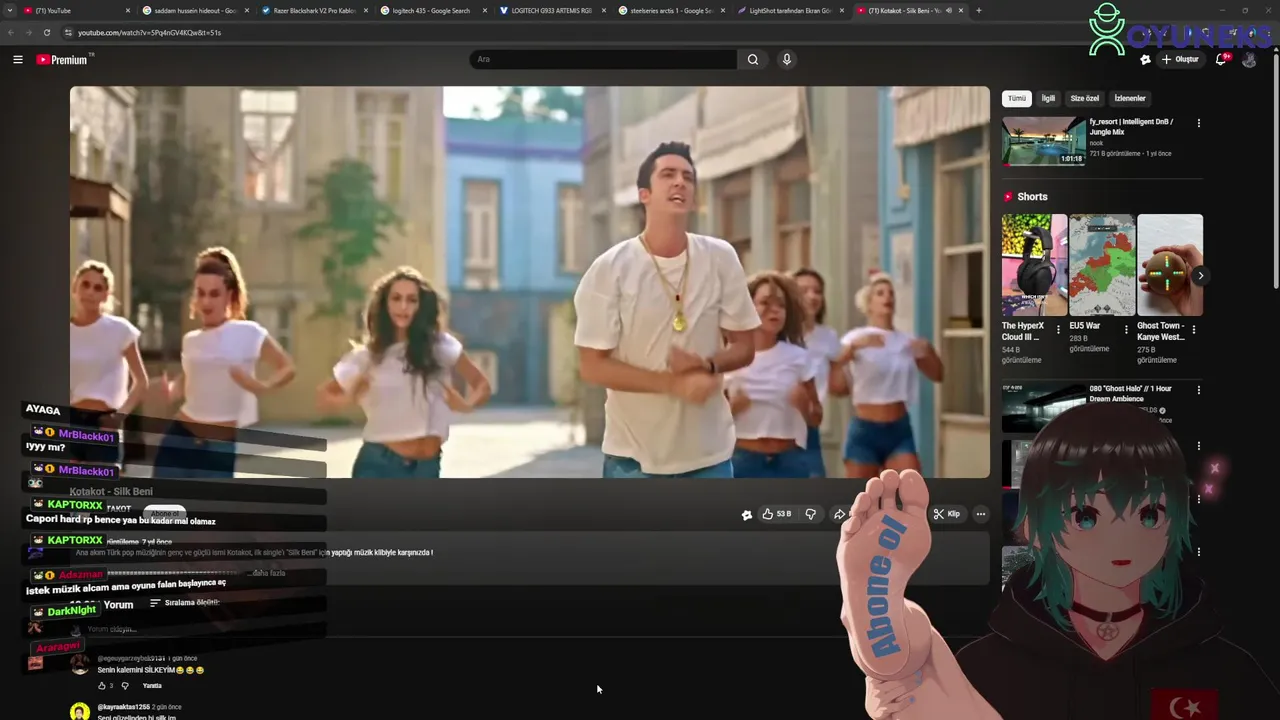Select the Size özel filter chip
1280x720 pixels.
(1085, 98)
